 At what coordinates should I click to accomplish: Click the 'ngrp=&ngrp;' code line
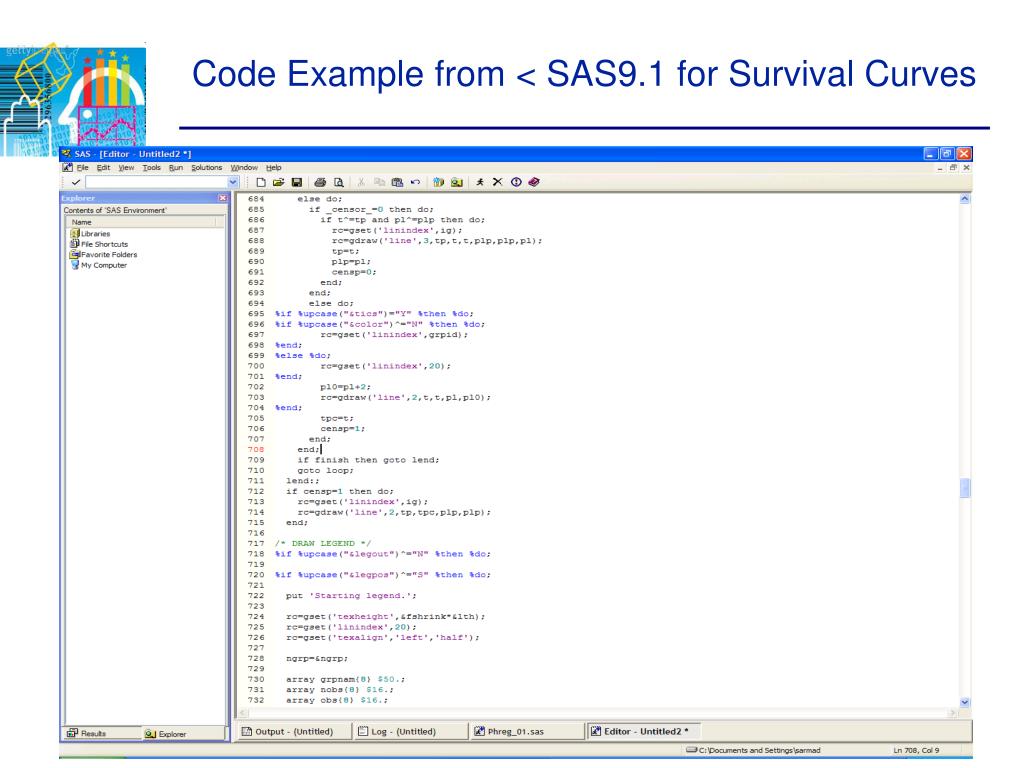pyautogui.click(x=317, y=658)
